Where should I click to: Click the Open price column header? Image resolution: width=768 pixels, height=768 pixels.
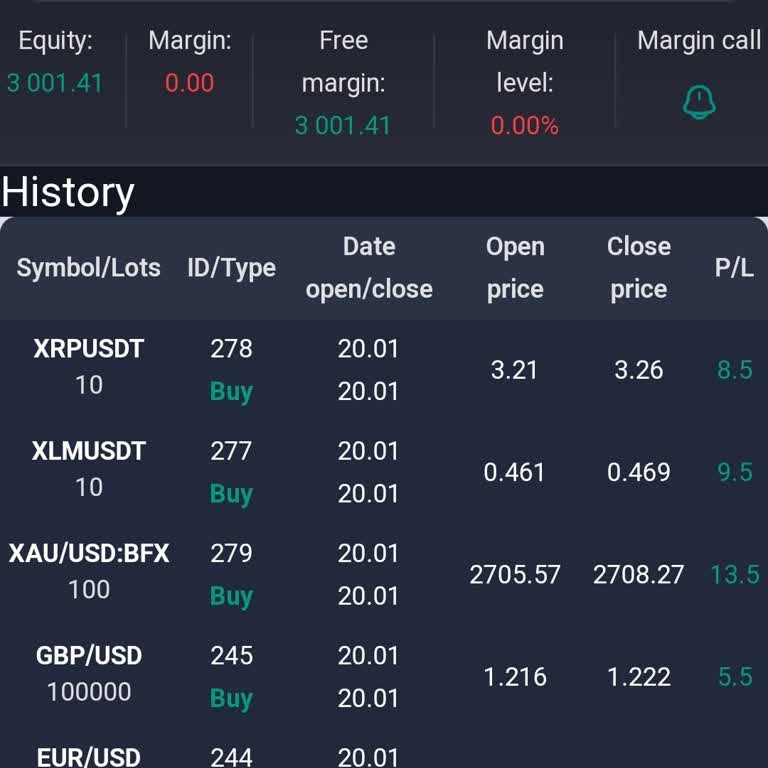pyautogui.click(x=515, y=268)
